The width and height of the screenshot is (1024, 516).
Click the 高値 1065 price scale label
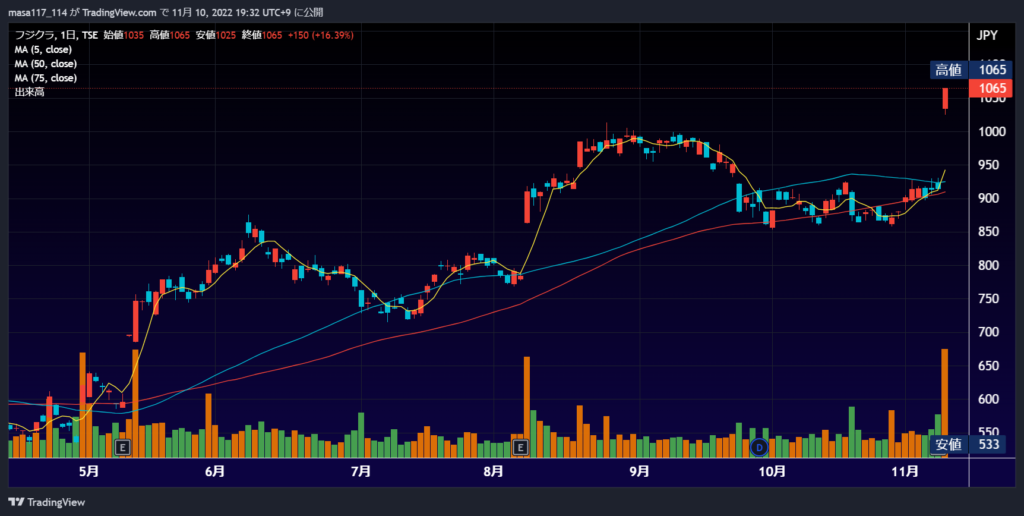tap(971, 71)
